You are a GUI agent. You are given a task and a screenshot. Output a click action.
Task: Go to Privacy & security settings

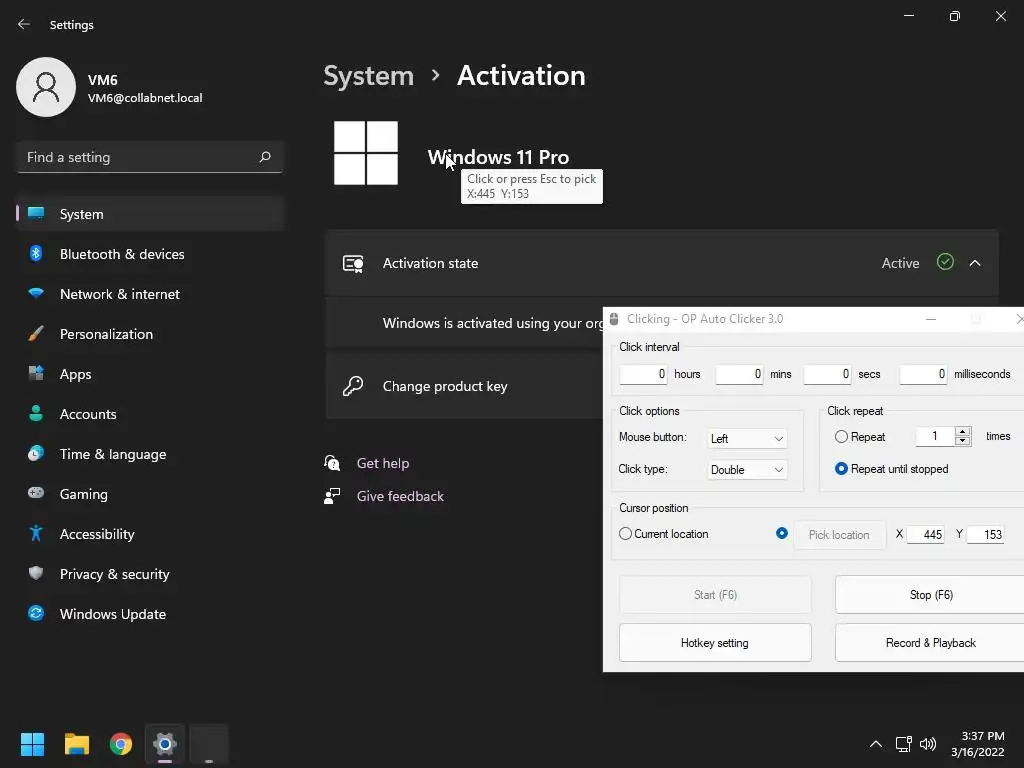pyautogui.click(x=150, y=574)
